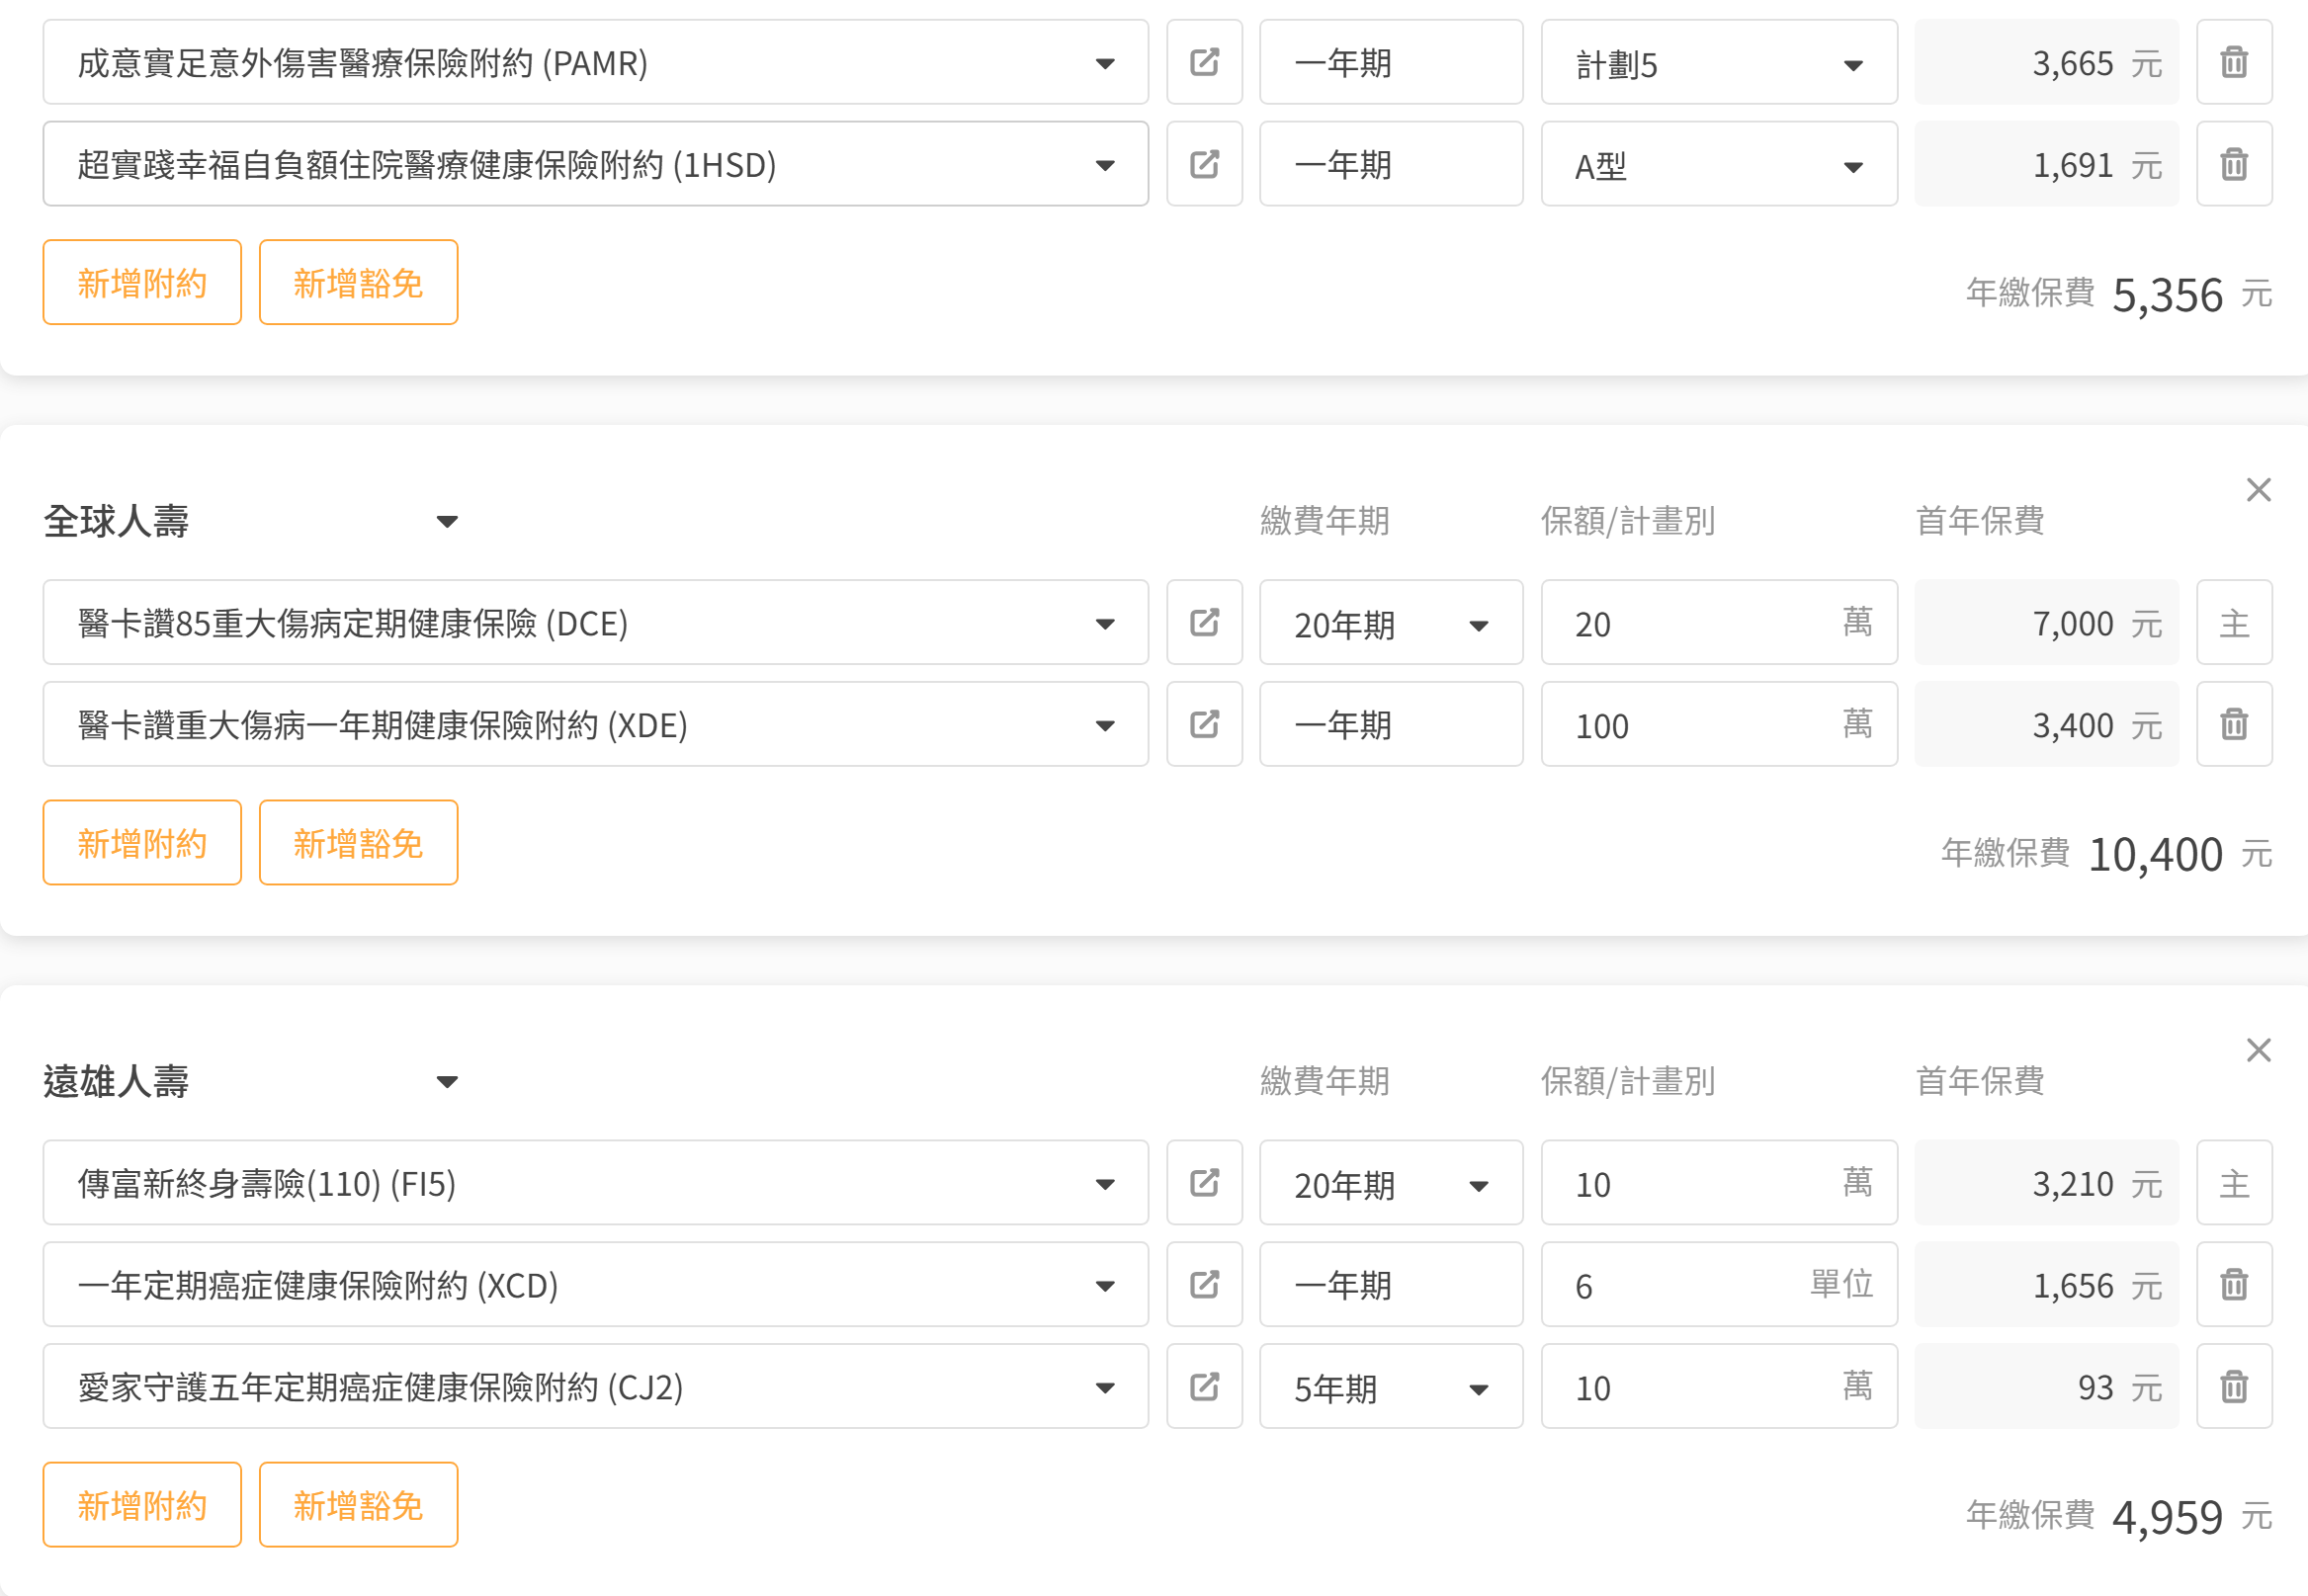2308x1596 pixels.
Task: Click 新增豁免 under 遠雄人壽
Action: (358, 1505)
